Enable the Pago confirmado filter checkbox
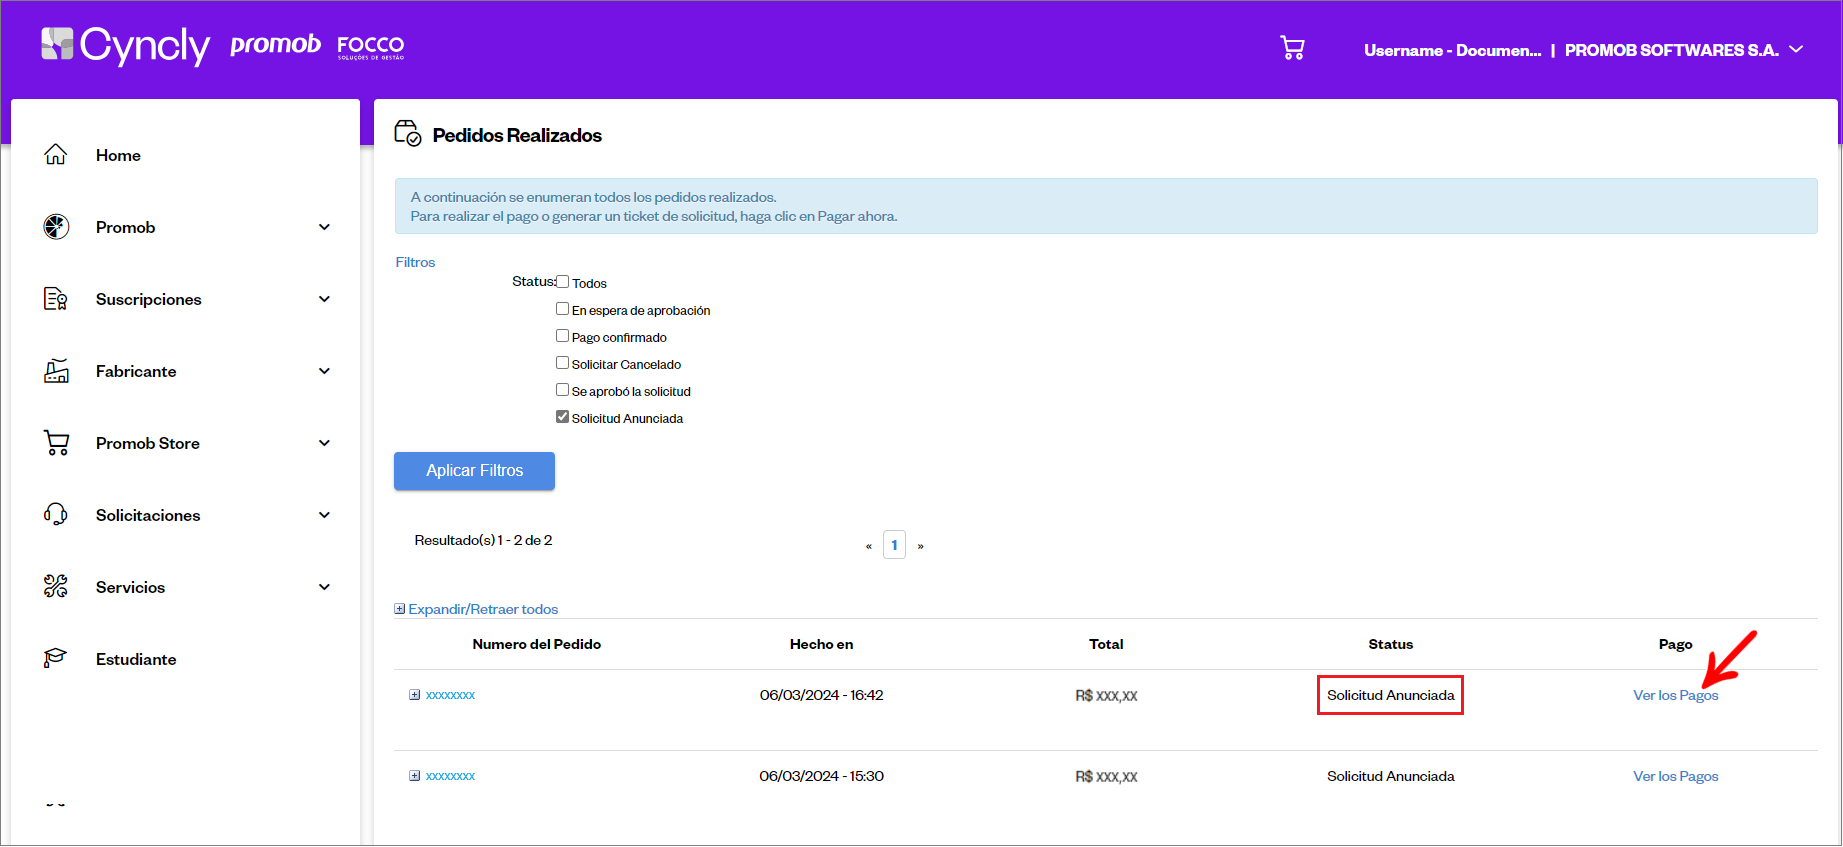Viewport: 1843px width, 847px height. click(562, 336)
